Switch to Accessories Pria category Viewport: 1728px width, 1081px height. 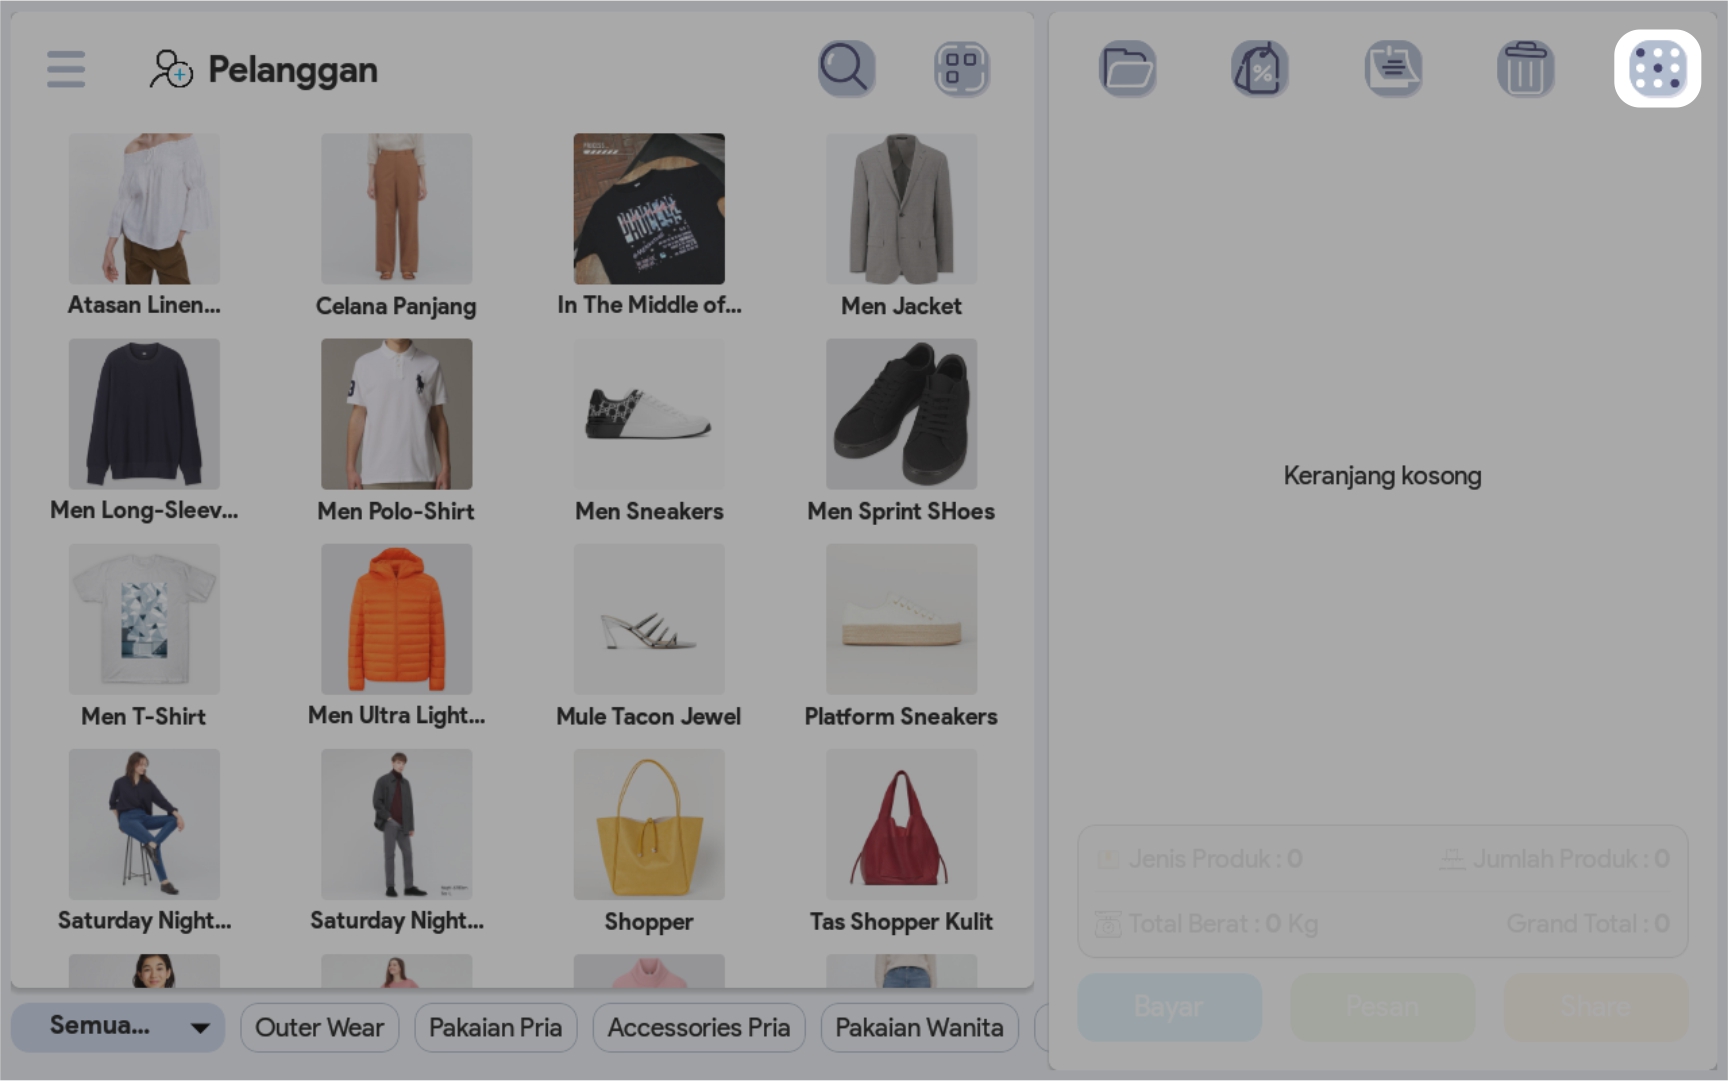698,1027
